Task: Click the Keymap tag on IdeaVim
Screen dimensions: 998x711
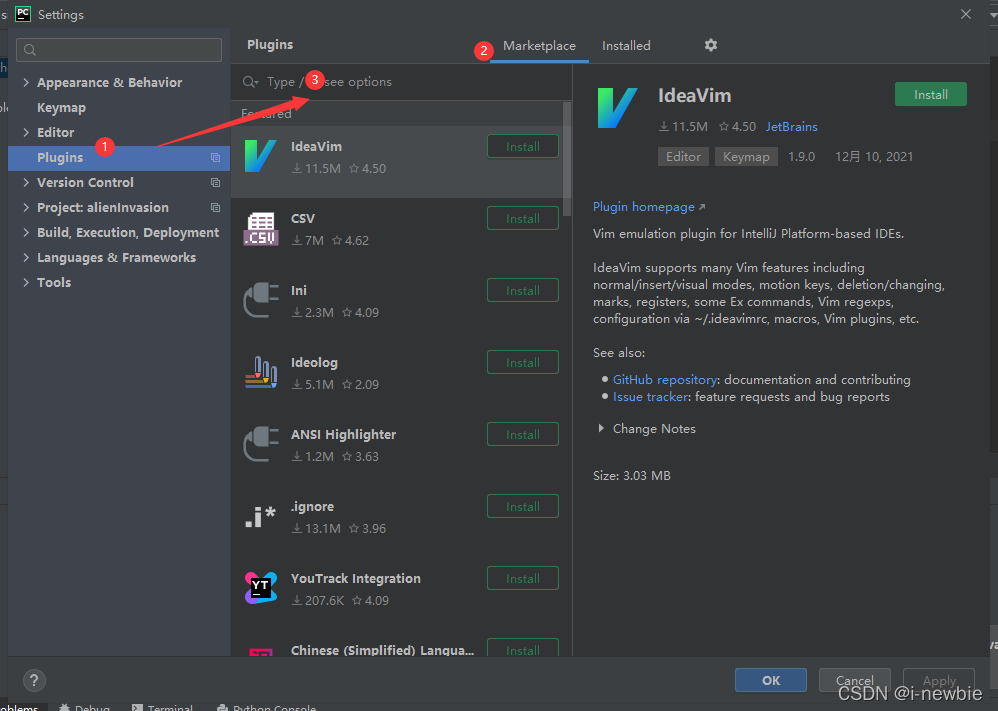Action: 746,157
